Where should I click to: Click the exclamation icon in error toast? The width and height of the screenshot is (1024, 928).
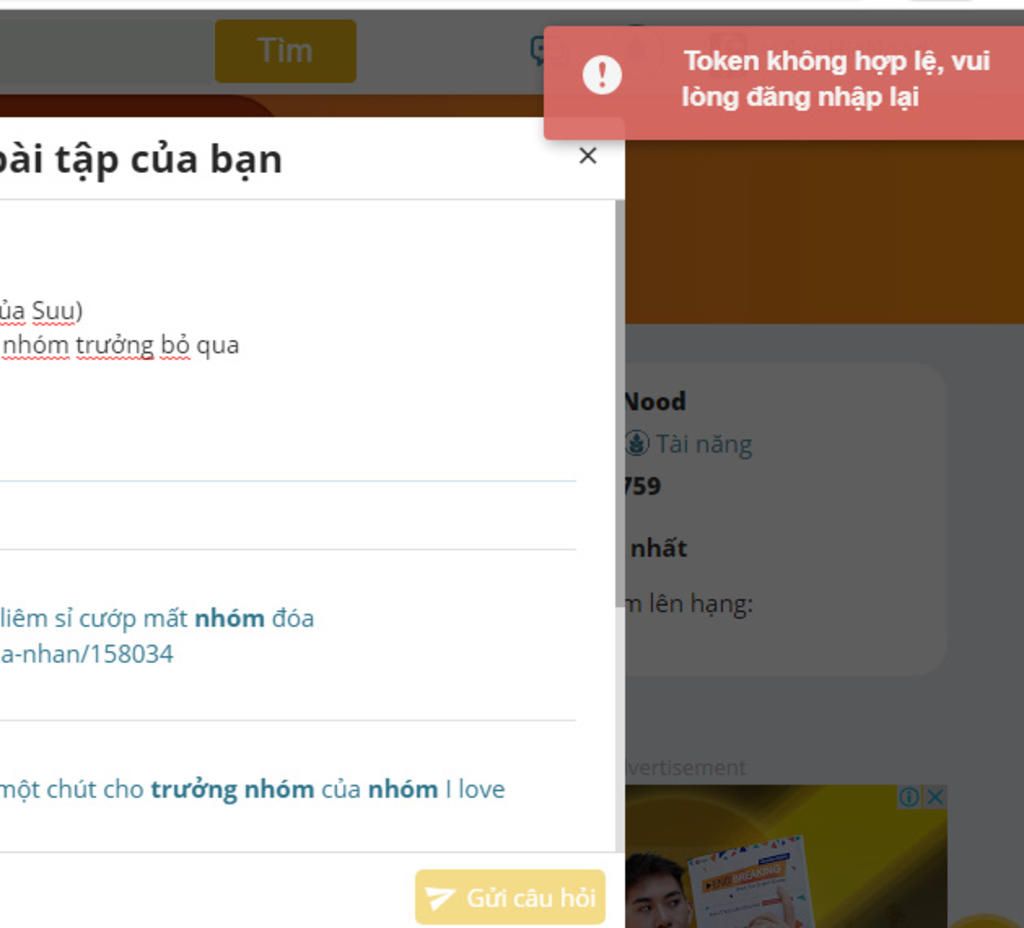pos(601,74)
